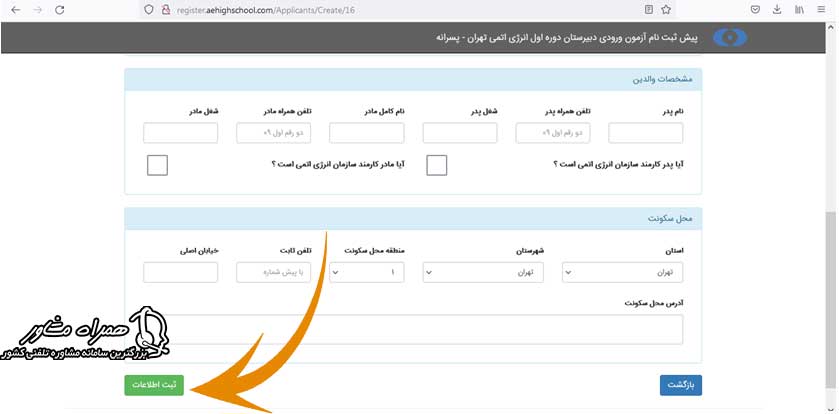Screen dimensions: 839x414
Task: Check mother is atomic energy employee box
Action: pyautogui.click(x=157, y=165)
